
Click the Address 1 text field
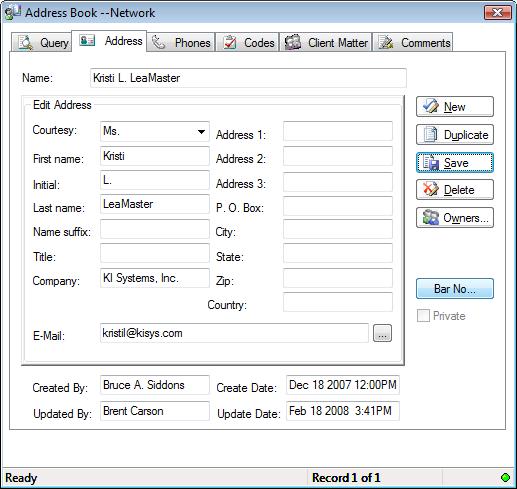(338, 131)
